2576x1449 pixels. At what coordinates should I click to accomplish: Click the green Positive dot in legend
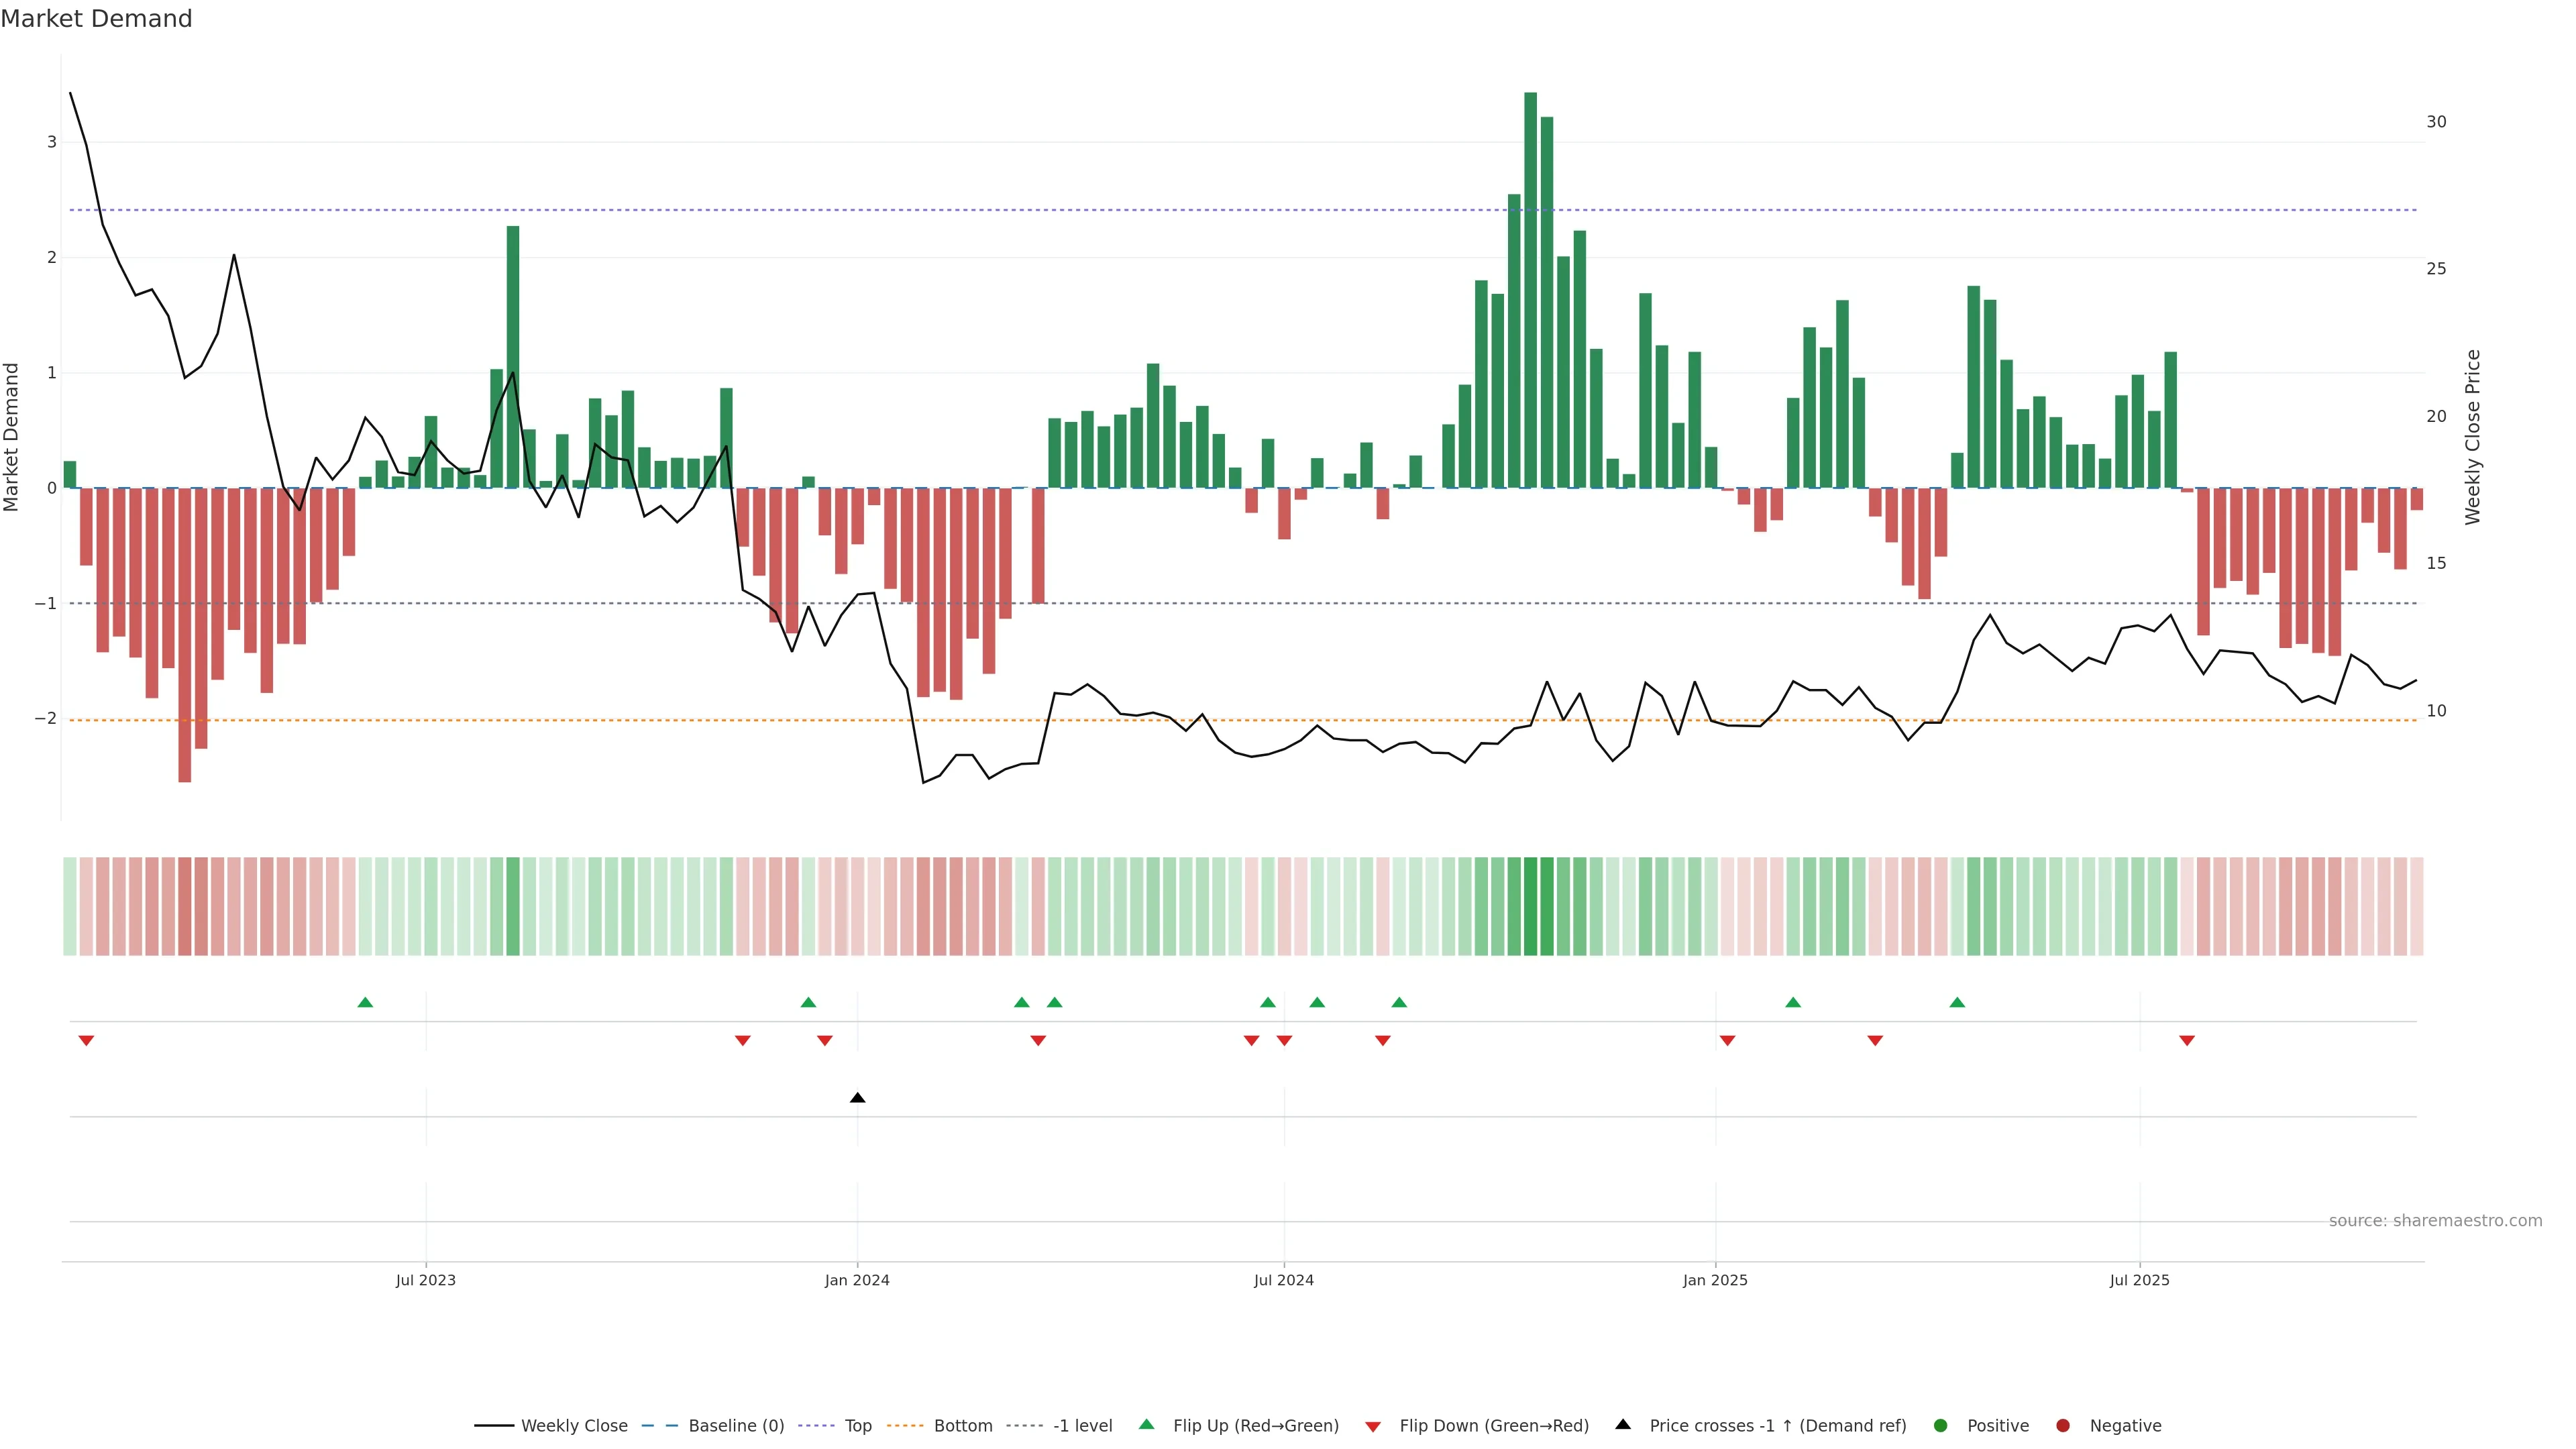tap(1941, 1426)
